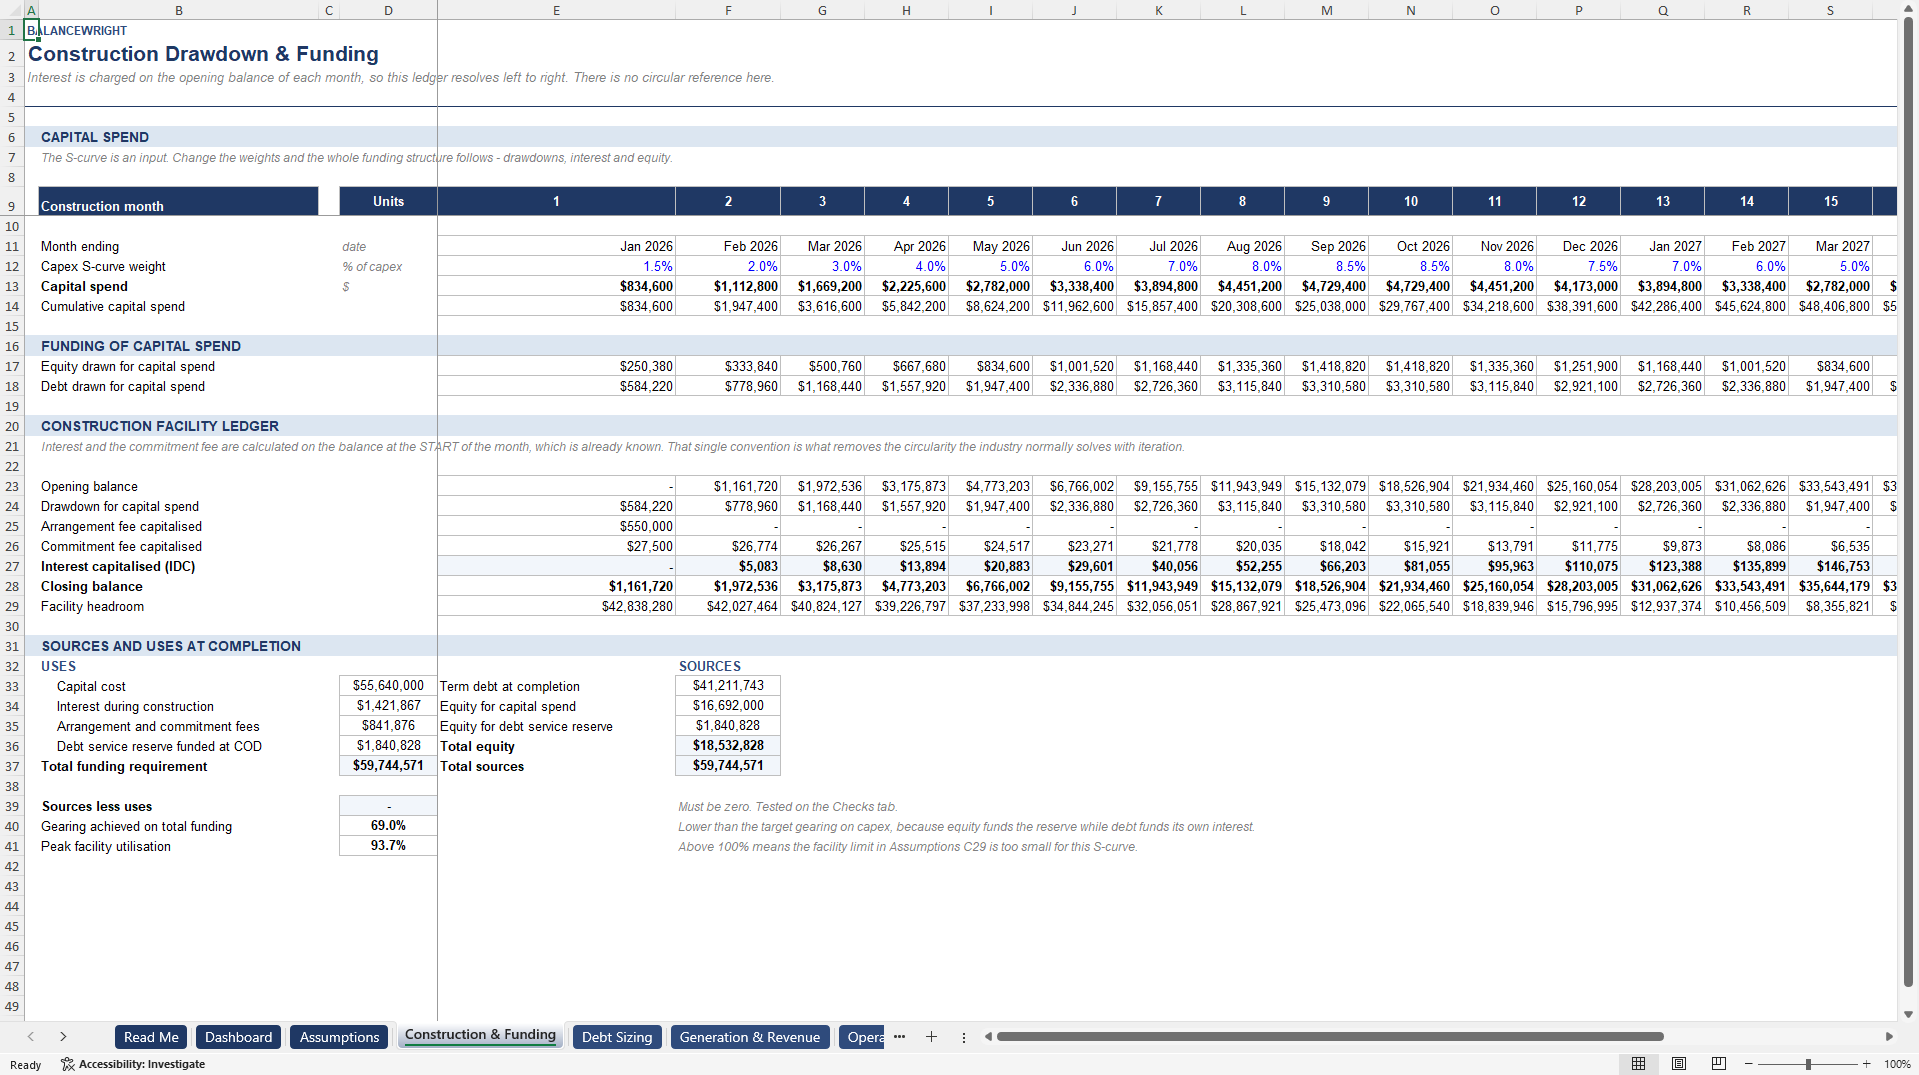Click SOURCES AND USES AT COMPLETION heading
1919x1075 pixels.
(x=171, y=646)
